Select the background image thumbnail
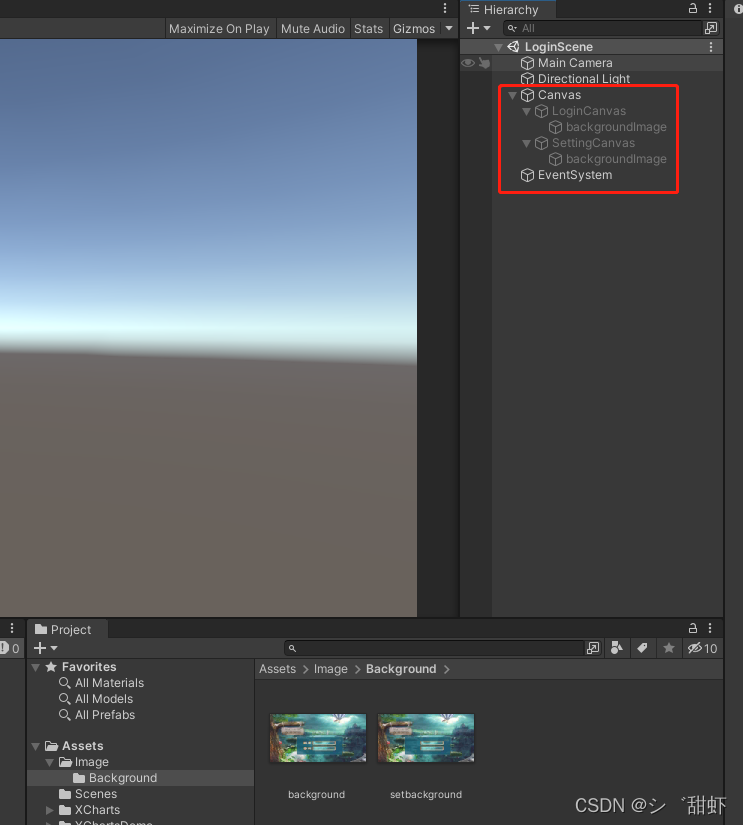The image size is (743, 825). coord(317,738)
